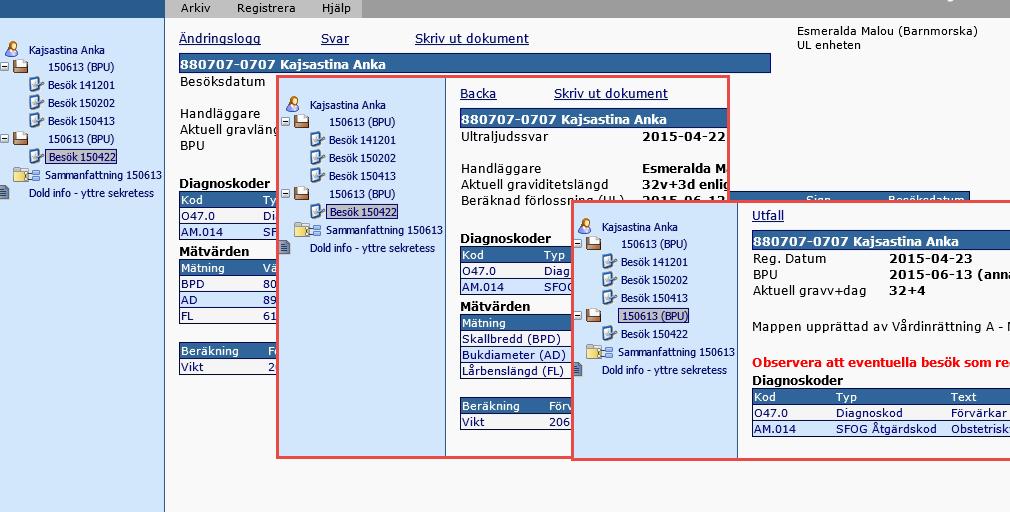Collapse first 150613 (BPU) folder in middle panel
The width and height of the screenshot is (1010, 512).
pos(286,122)
